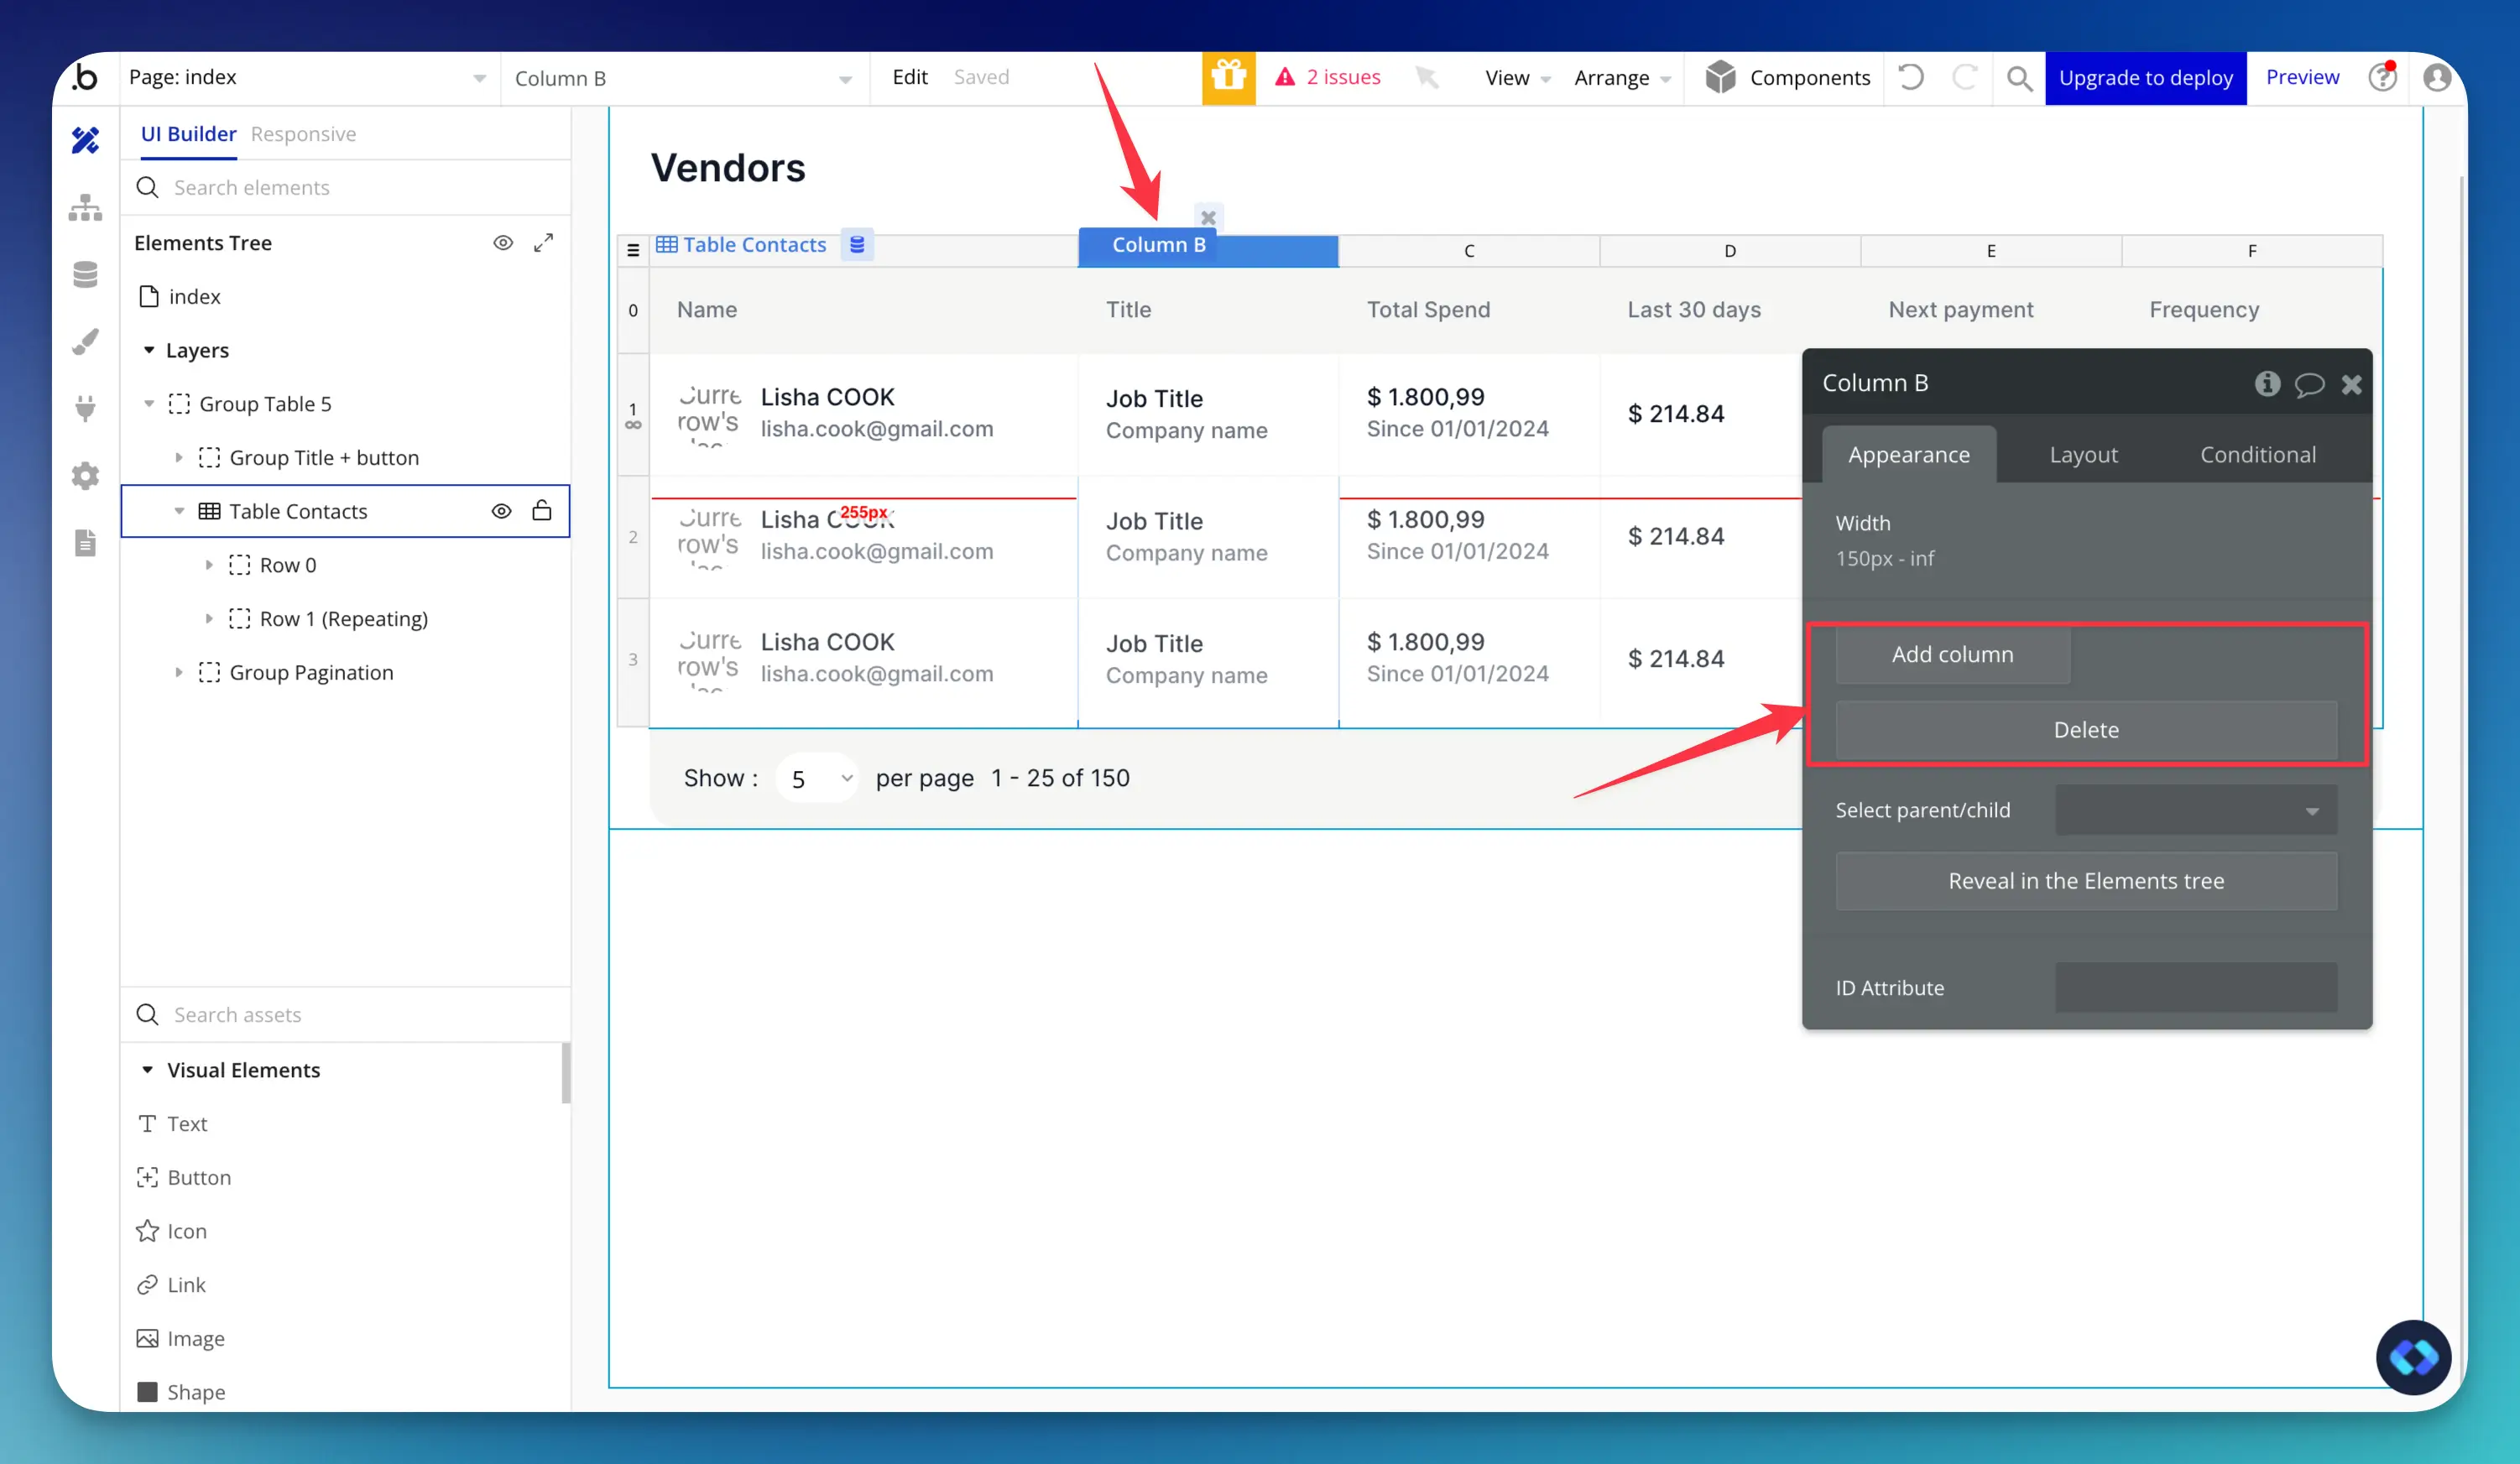Close the Column B property panel
This screenshot has height=1464, width=2520.
[2351, 384]
